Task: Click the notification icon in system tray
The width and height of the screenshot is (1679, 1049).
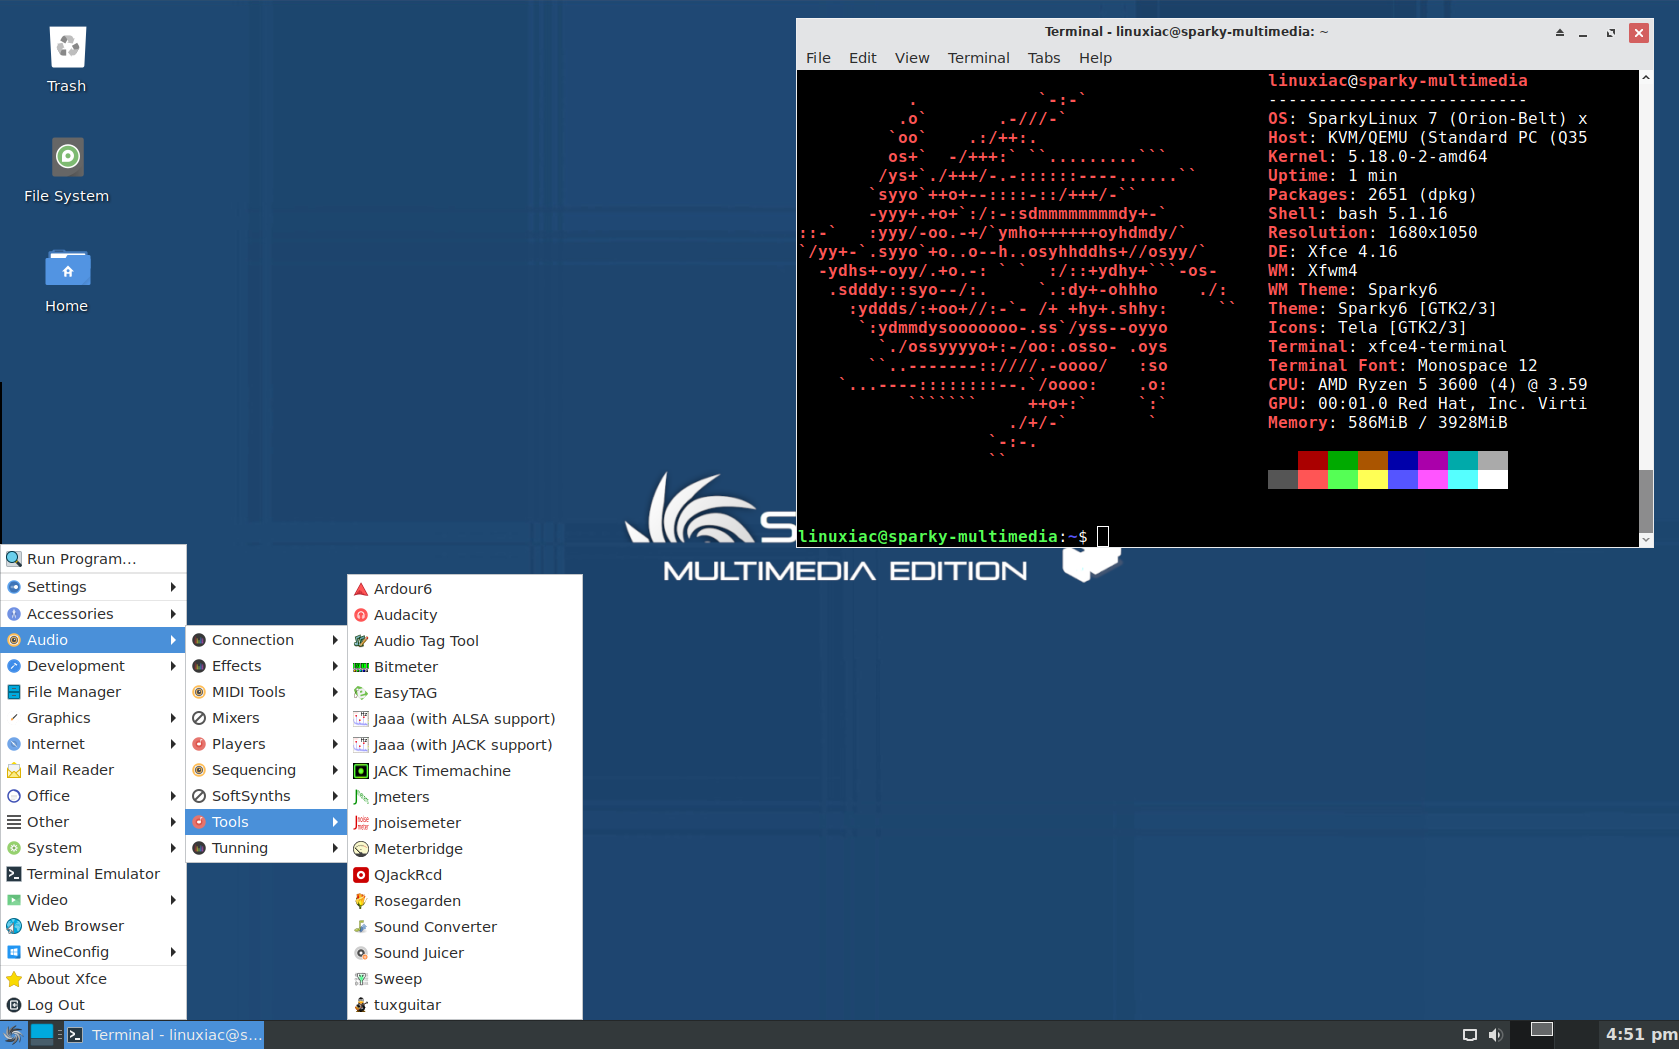Action: point(1469,1035)
